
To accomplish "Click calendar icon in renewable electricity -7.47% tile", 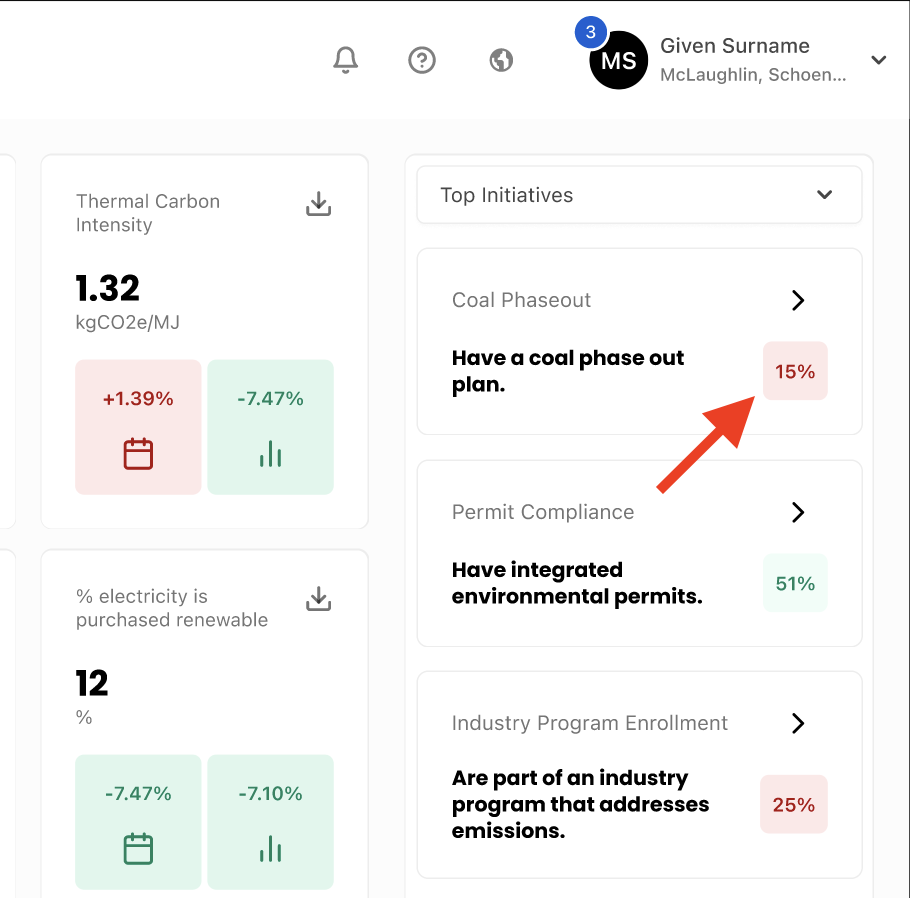I will click(138, 849).
